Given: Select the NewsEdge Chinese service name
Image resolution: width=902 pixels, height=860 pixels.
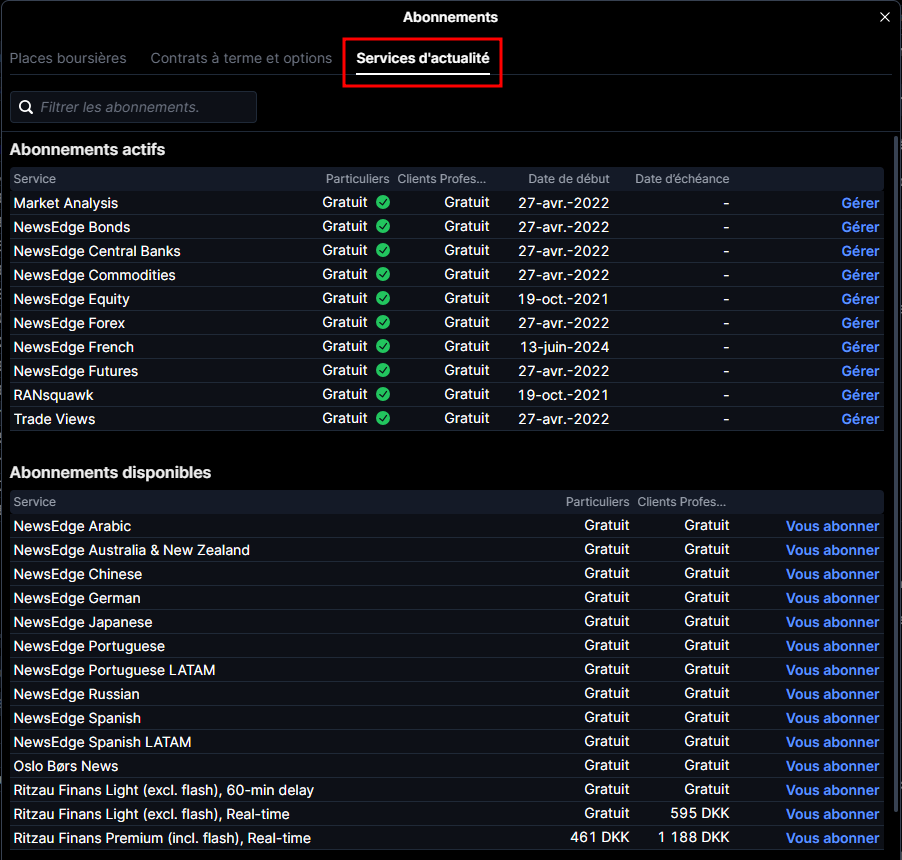Looking at the screenshot, I should tap(78, 574).
